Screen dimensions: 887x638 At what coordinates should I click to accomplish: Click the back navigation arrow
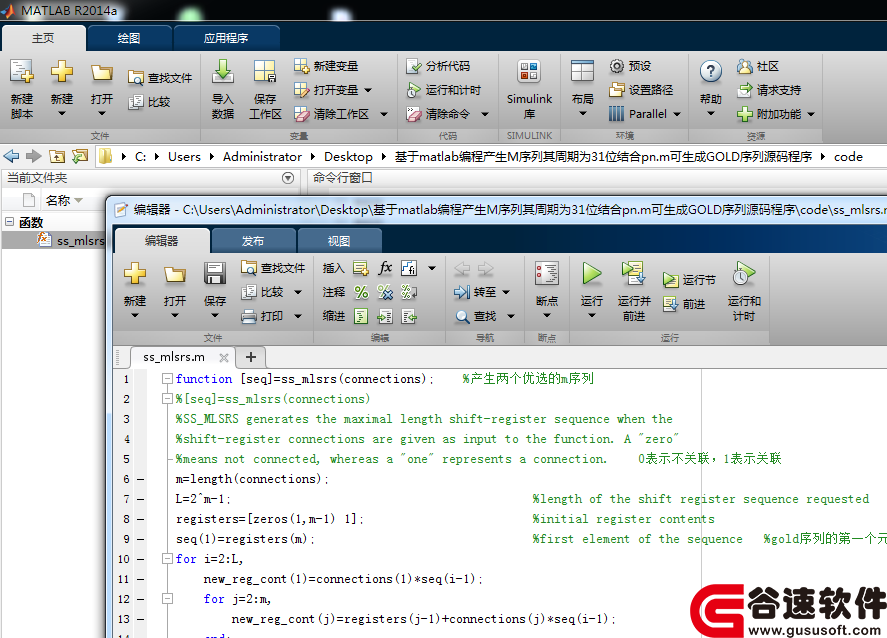[x=11, y=157]
